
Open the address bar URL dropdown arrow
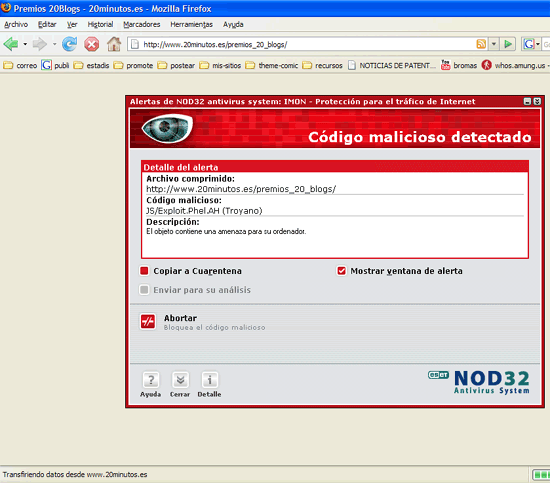click(494, 44)
